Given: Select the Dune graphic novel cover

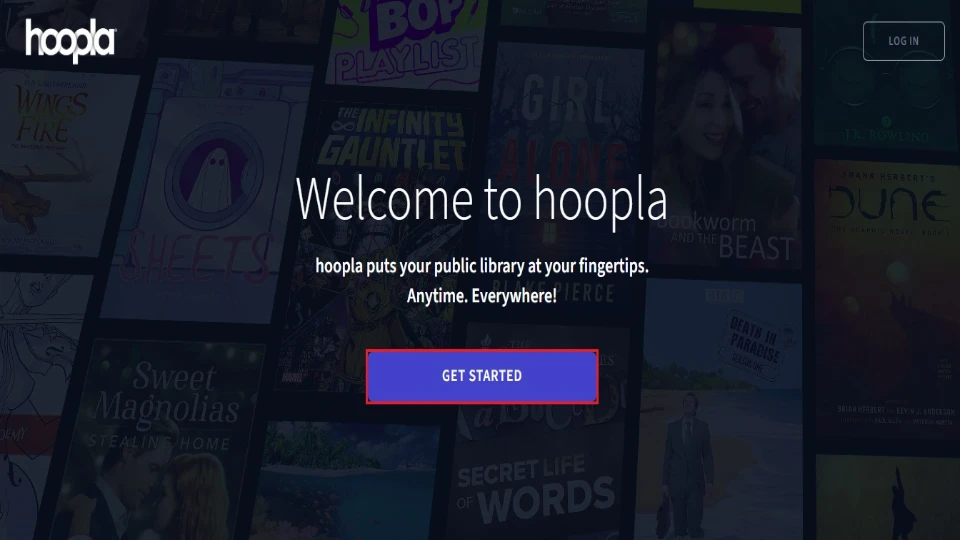Looking at the screenshot, I should point(888,300).
